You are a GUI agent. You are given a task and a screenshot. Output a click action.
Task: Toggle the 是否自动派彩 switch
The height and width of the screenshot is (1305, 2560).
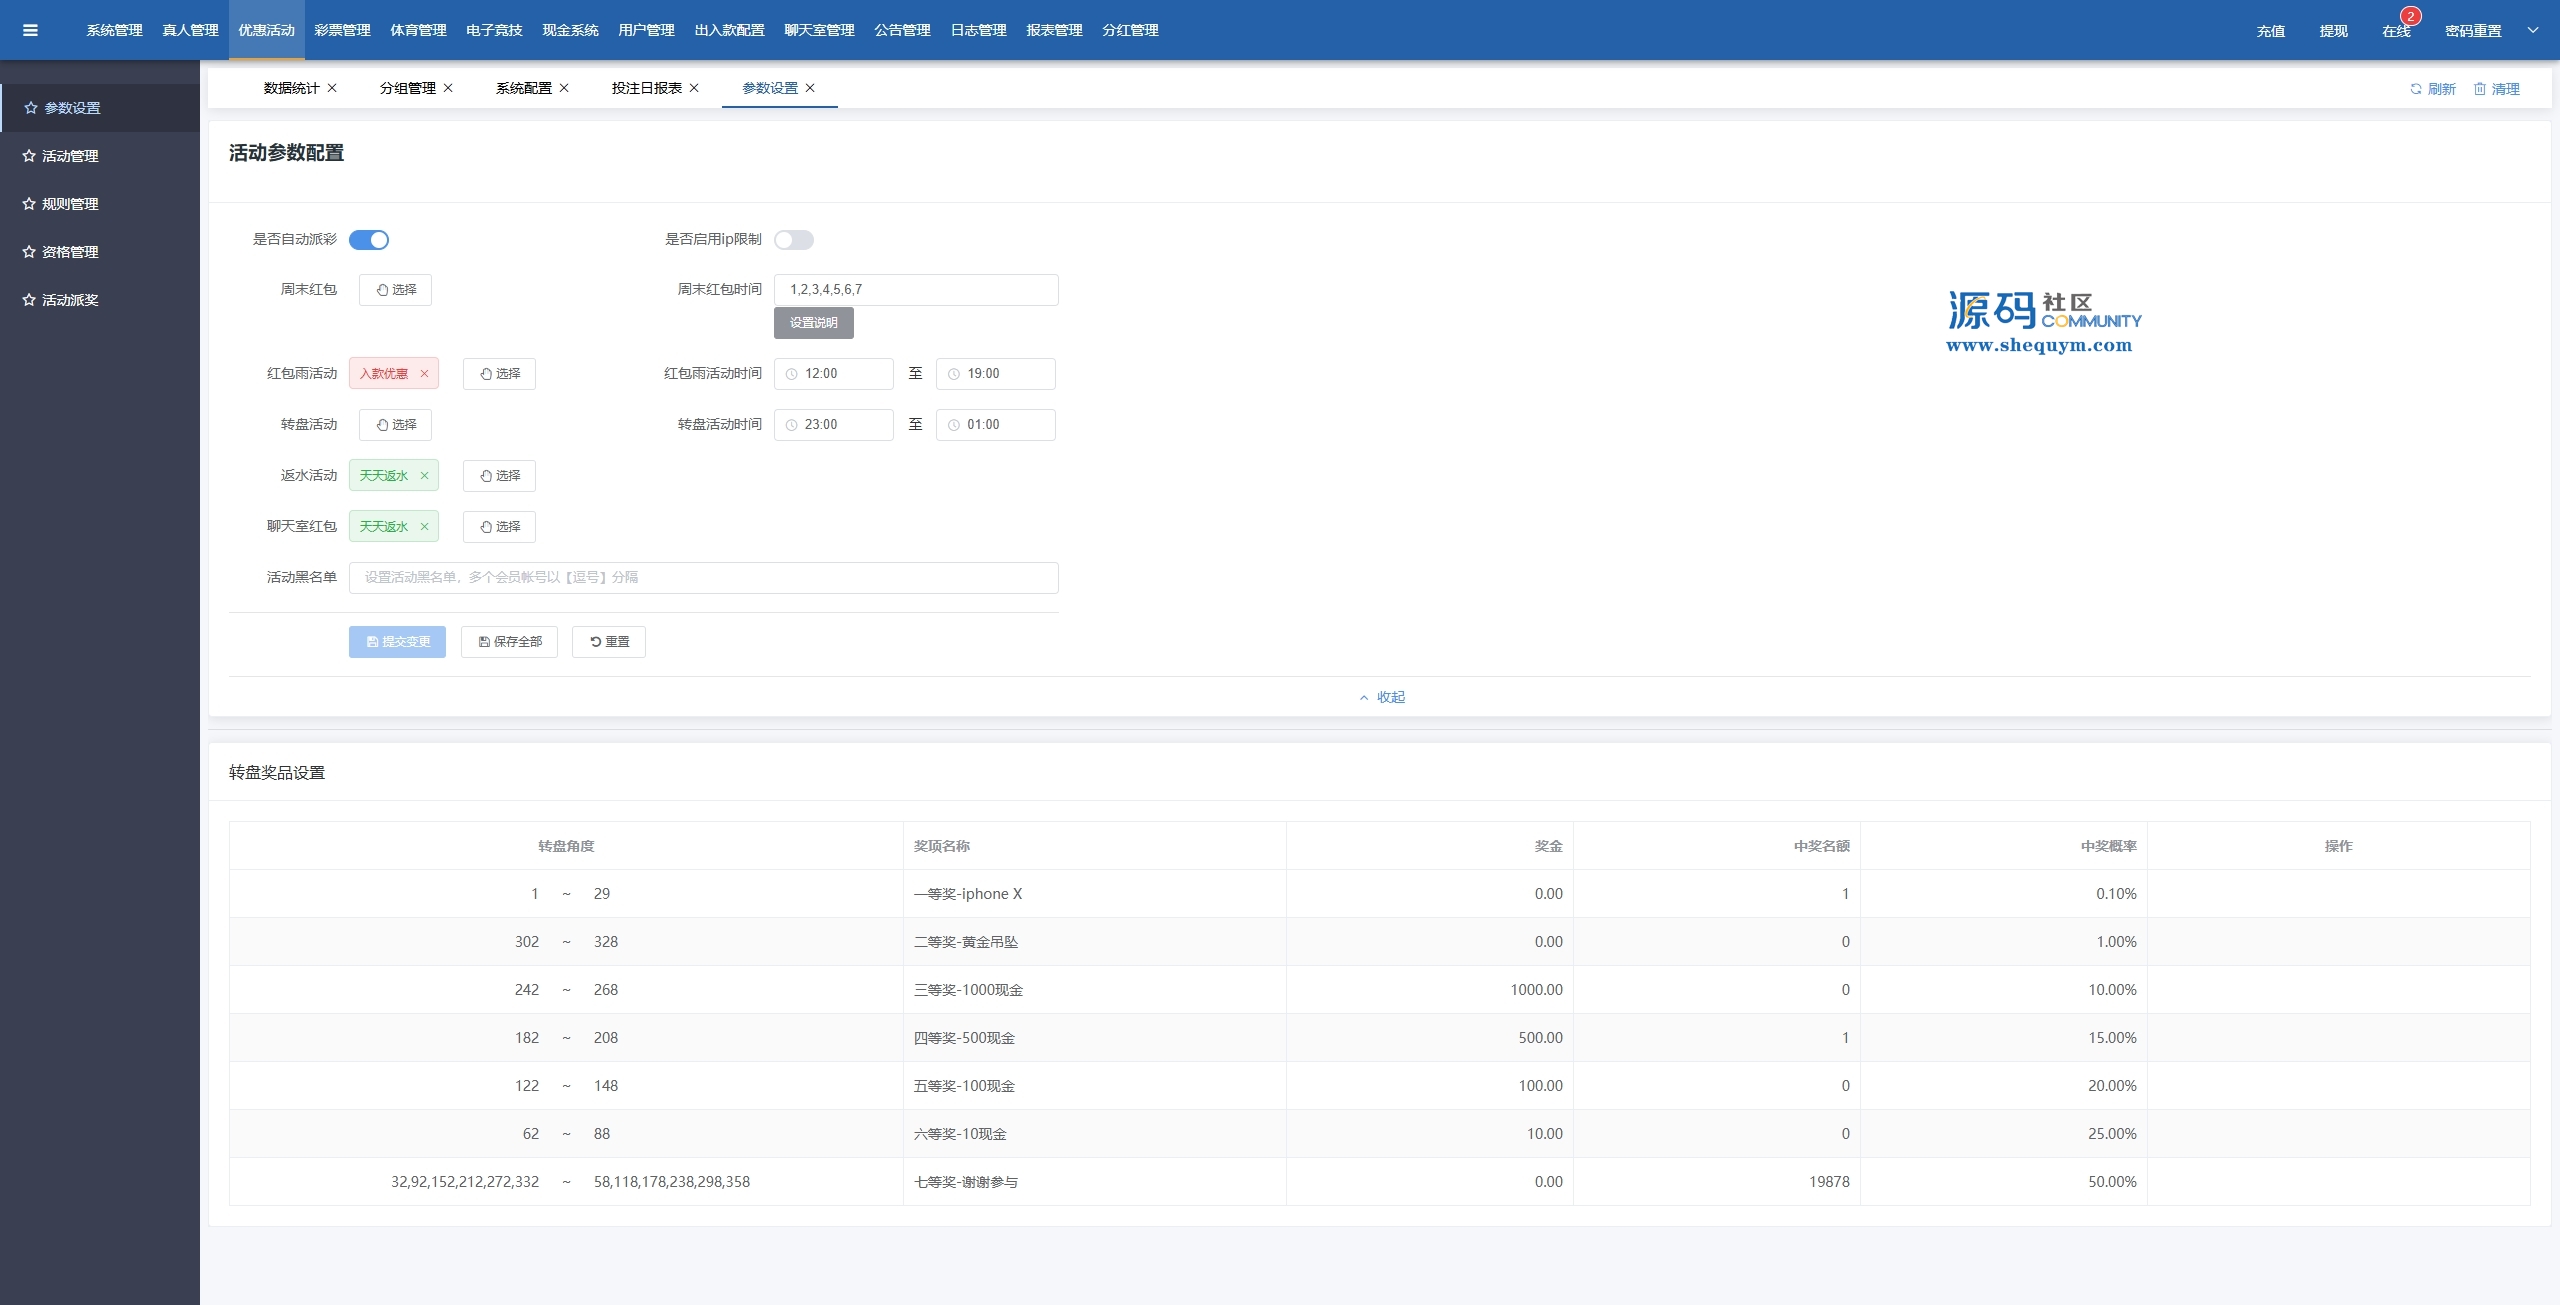(369, 240)
